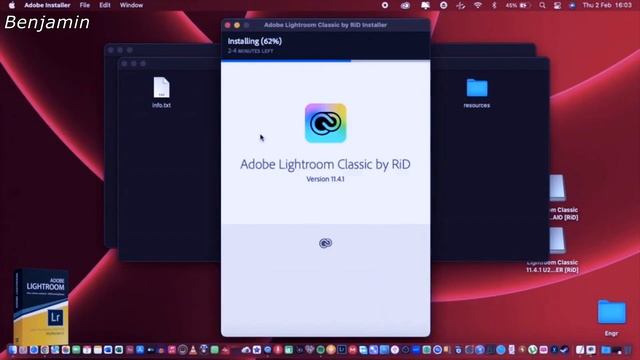Image resolution: width=640 pixels, height=360 pixels.
Task: Open the File menu
Action: tap(84, 5)
